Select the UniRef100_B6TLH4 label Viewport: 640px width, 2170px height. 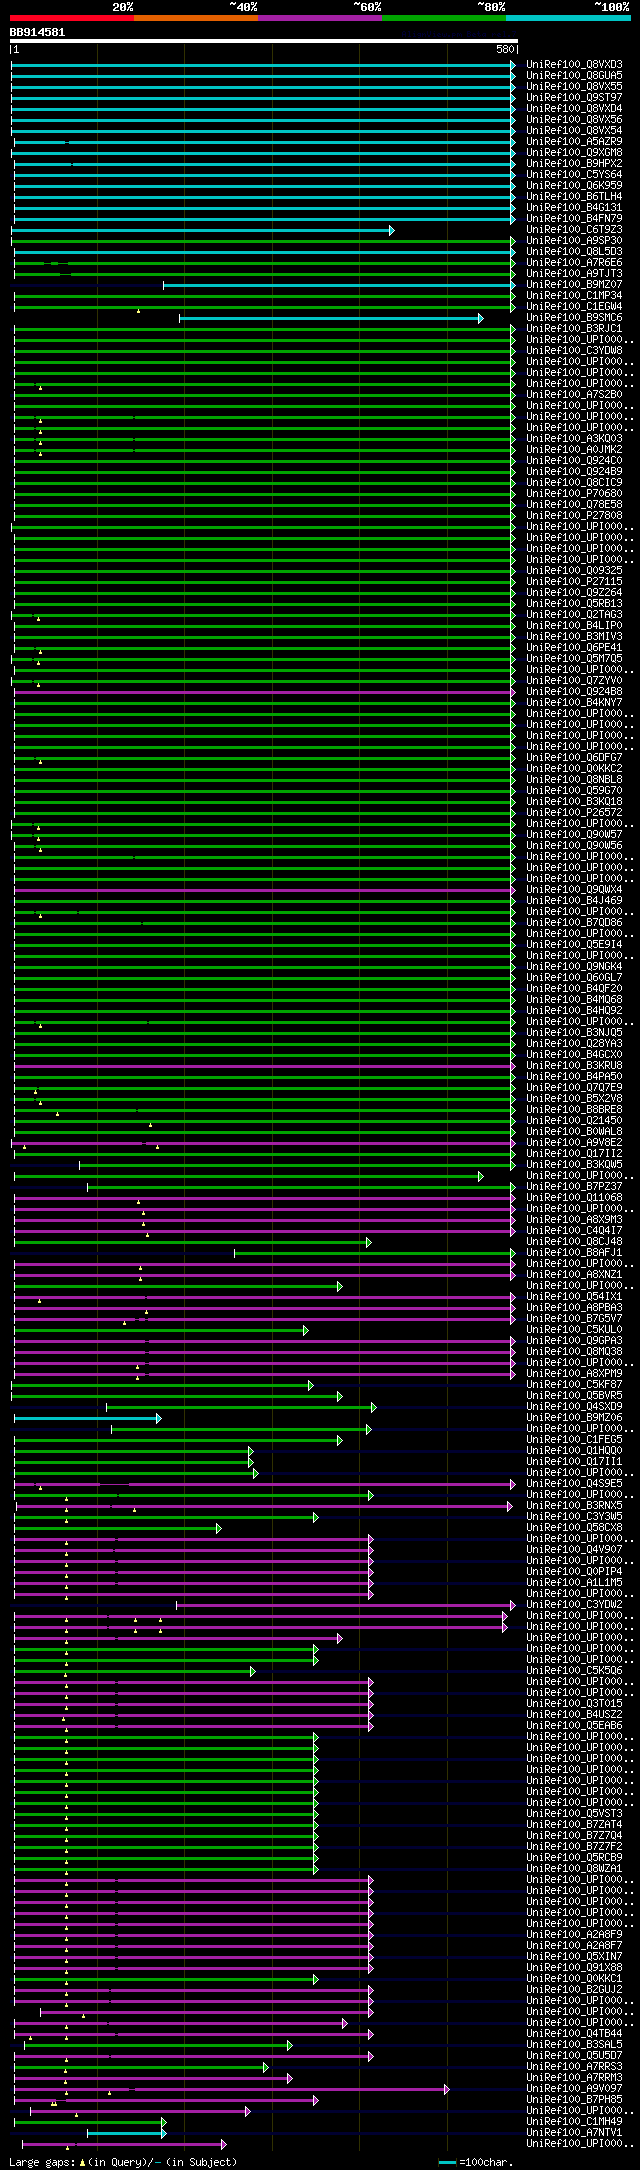574,197
